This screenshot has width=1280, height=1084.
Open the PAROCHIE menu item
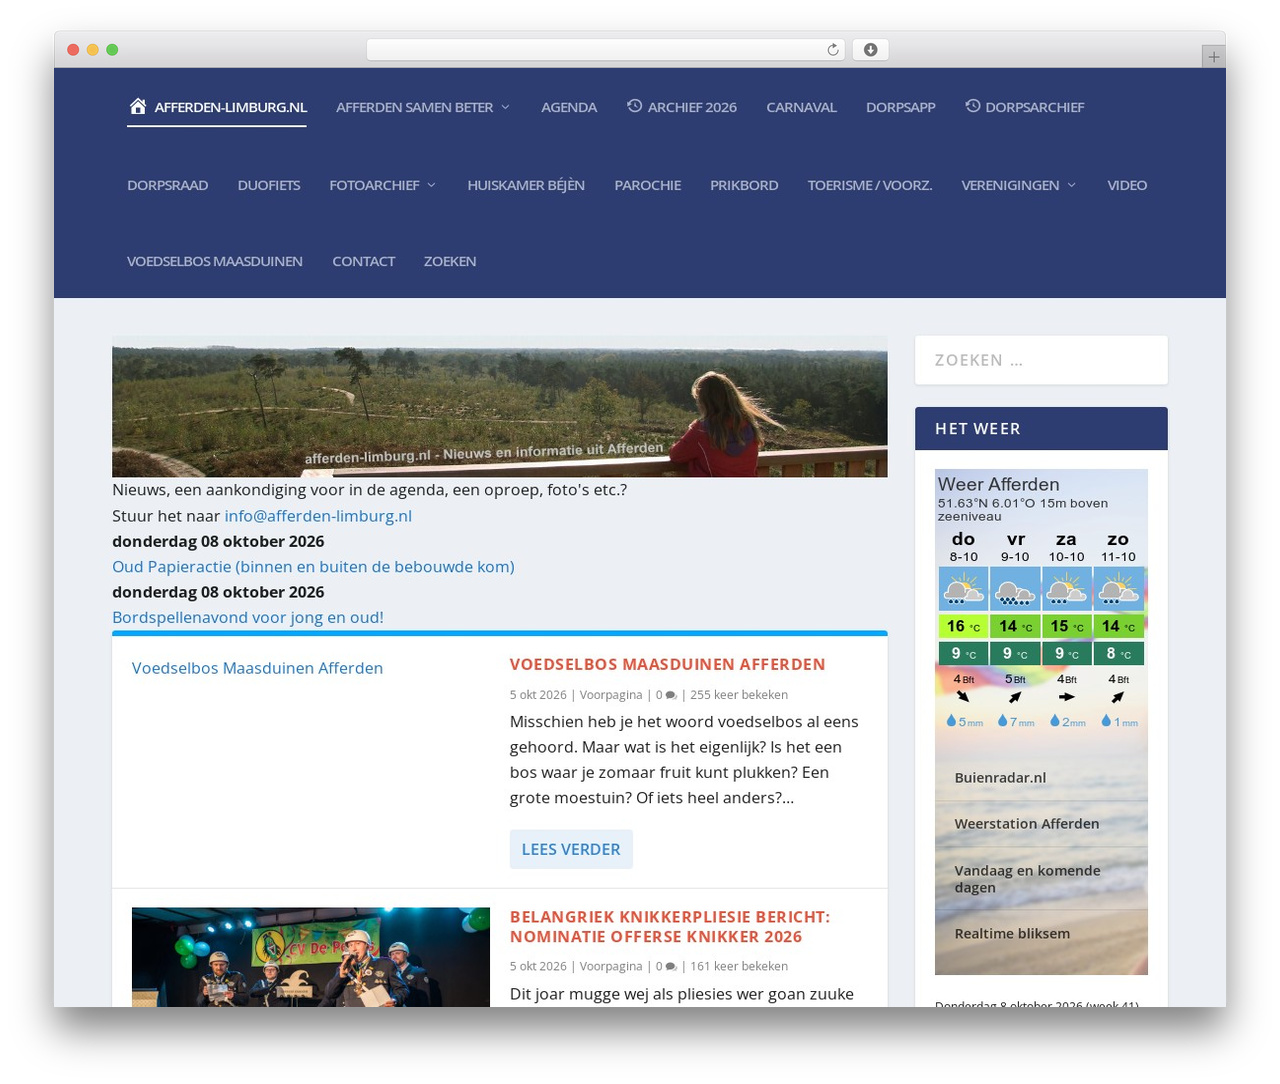[647, 185]
